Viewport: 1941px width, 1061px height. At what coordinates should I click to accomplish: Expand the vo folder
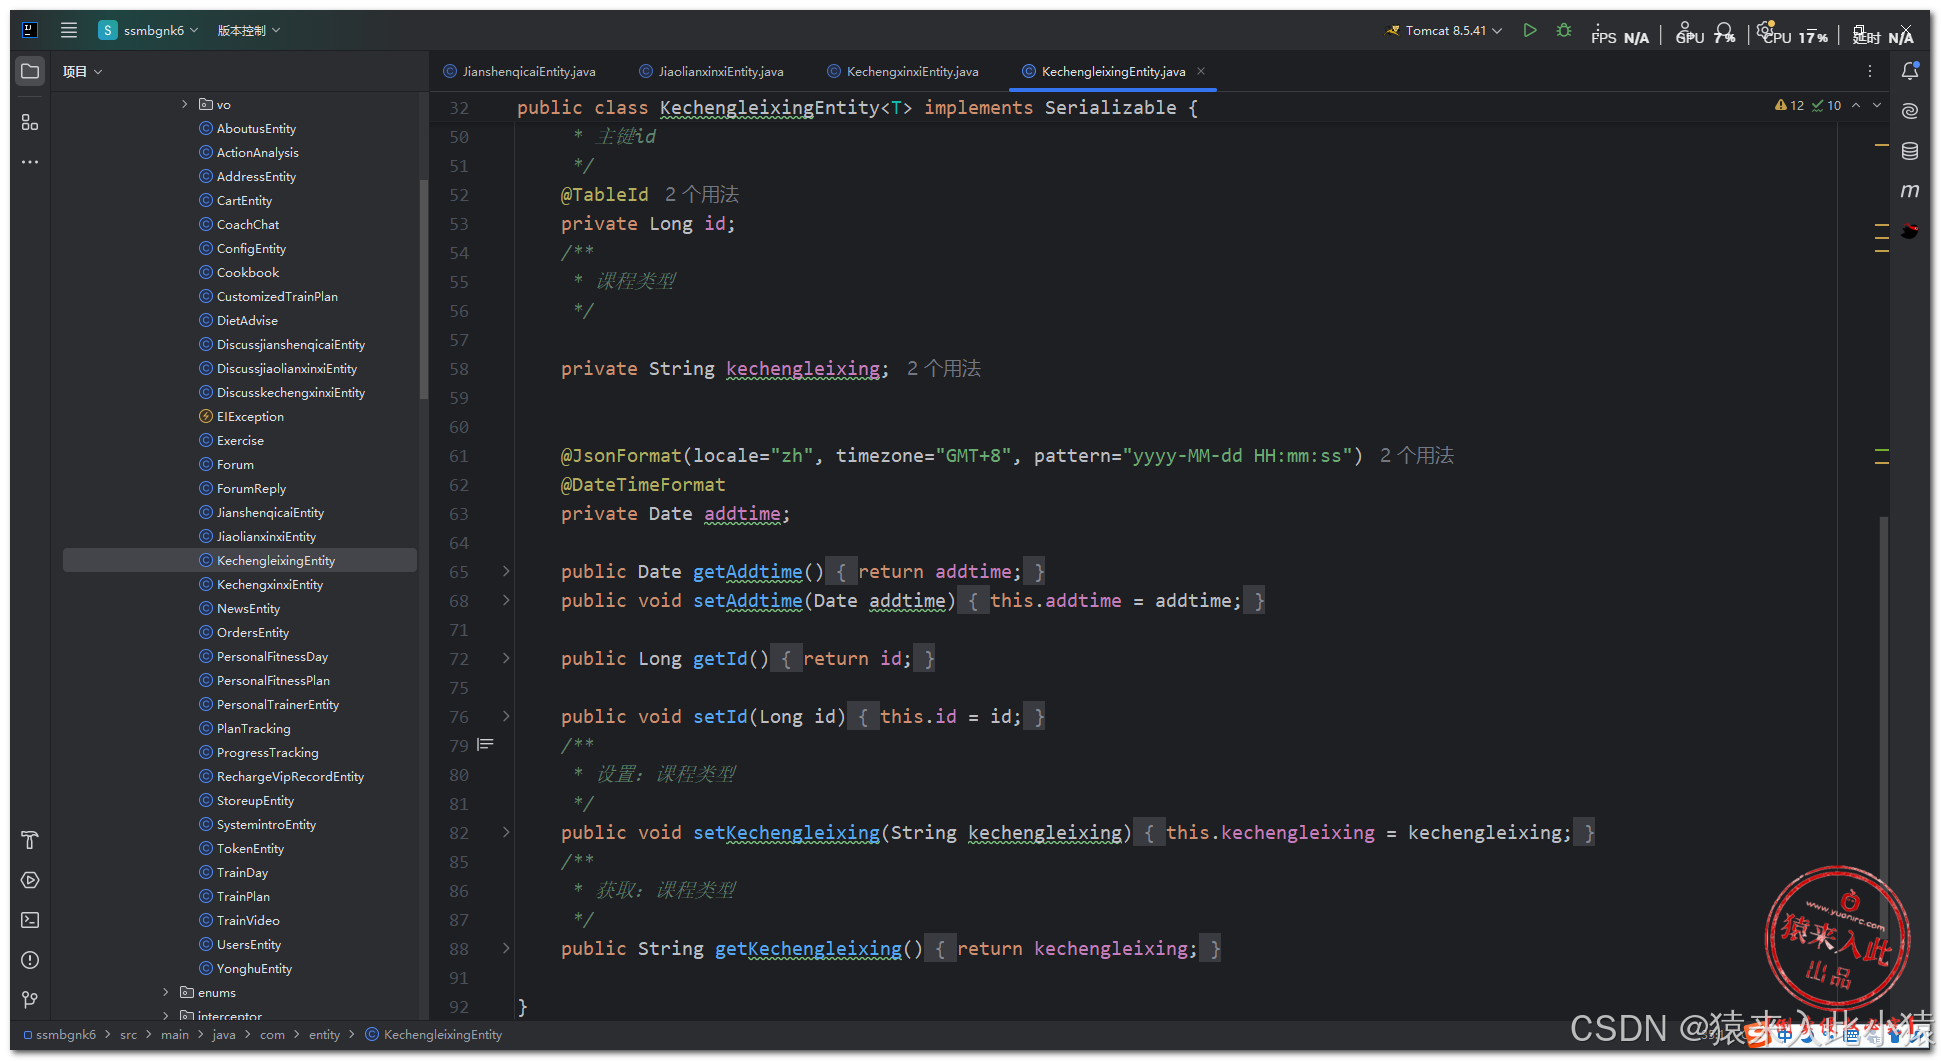(184, 104)
